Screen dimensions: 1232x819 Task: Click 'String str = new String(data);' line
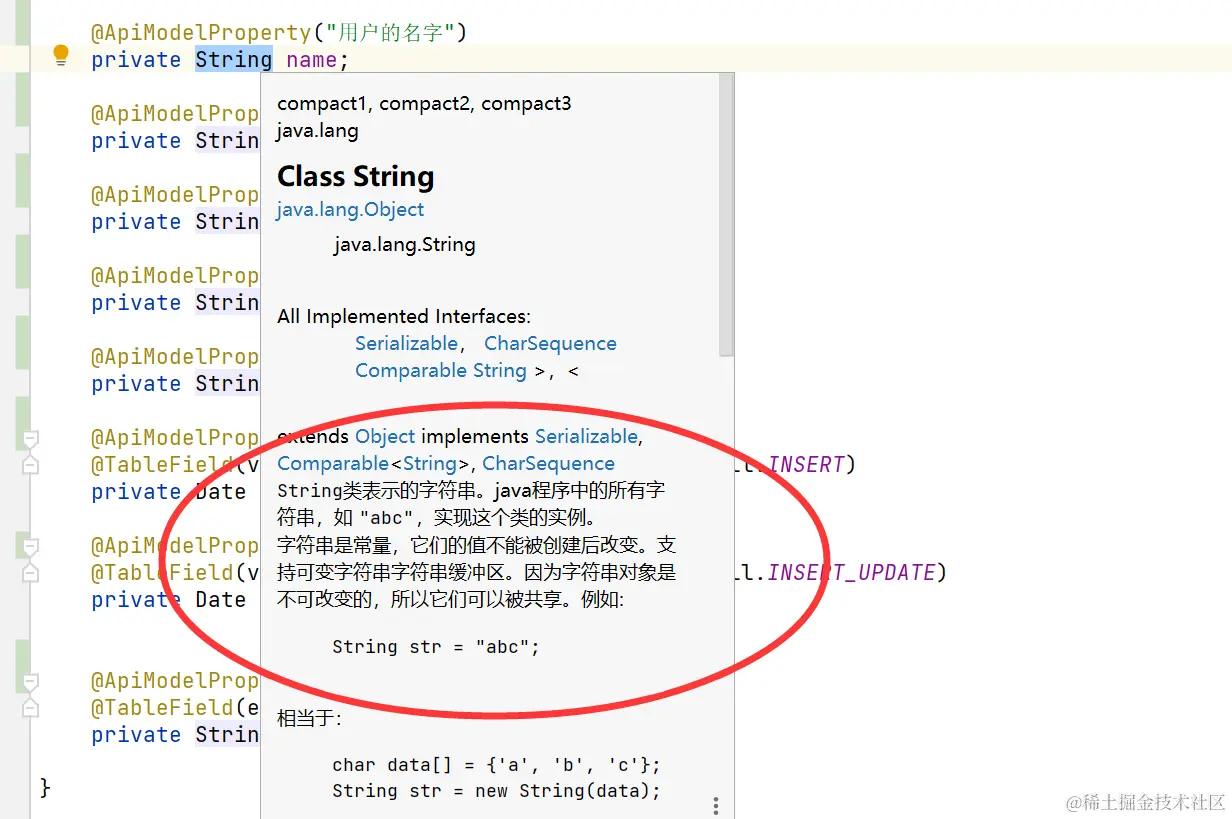coord(497,790)
